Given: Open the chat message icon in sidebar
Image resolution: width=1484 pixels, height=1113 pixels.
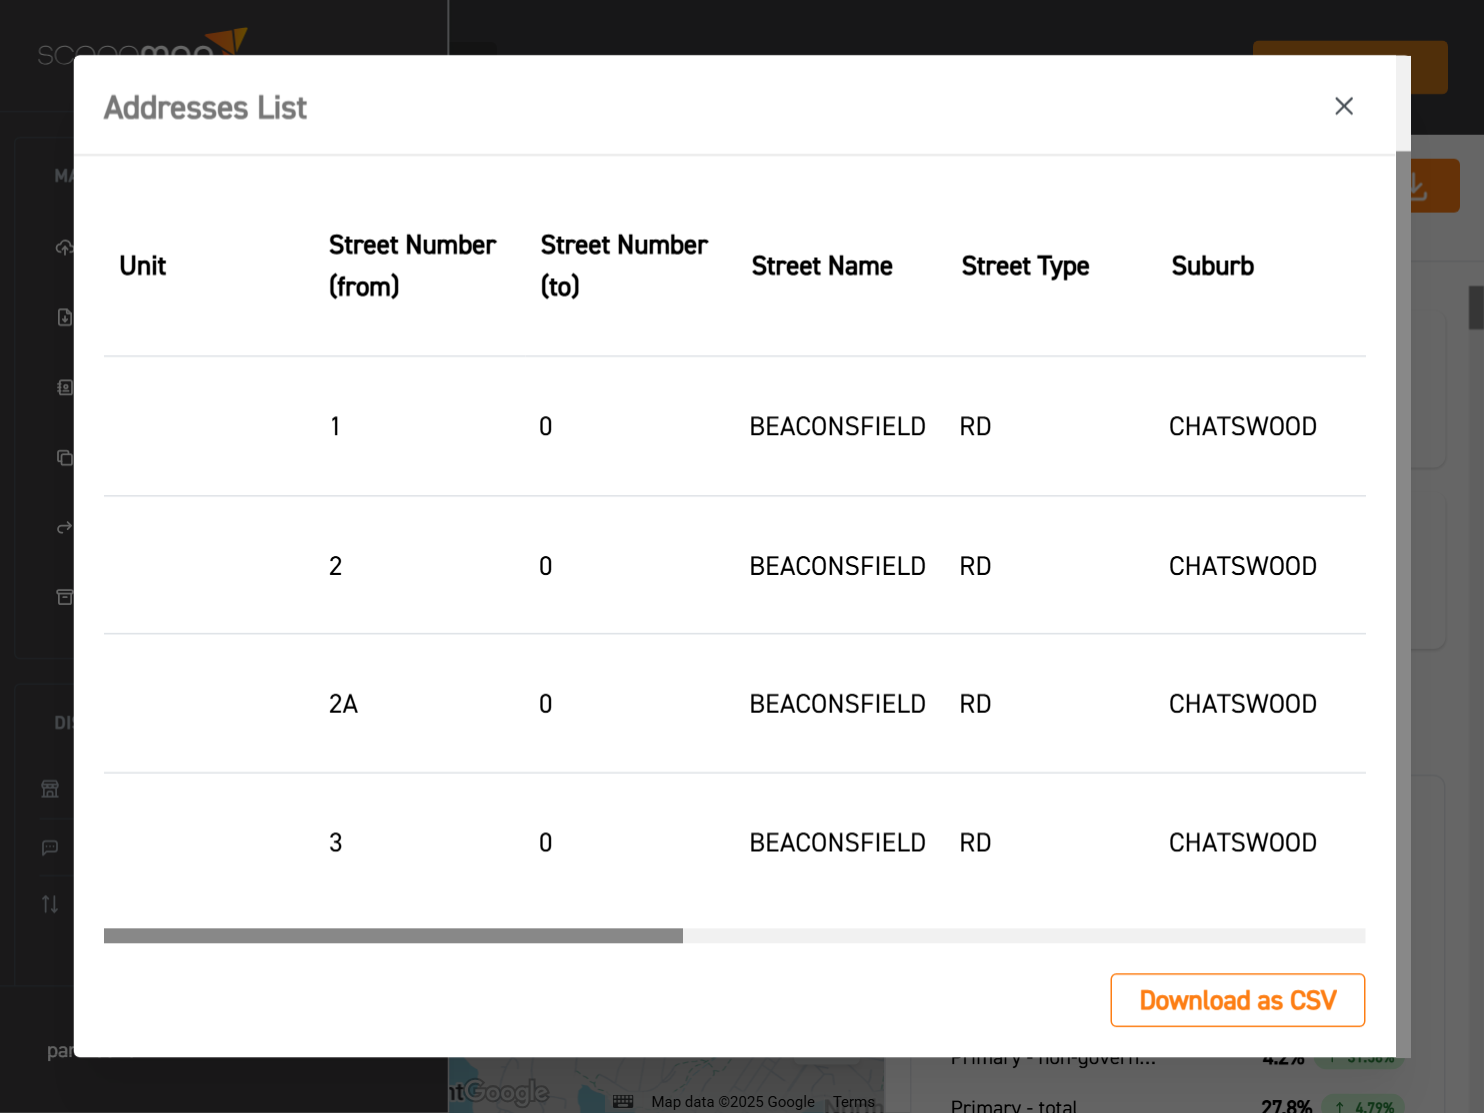Looking at the screenshot, I should [50, 847].
